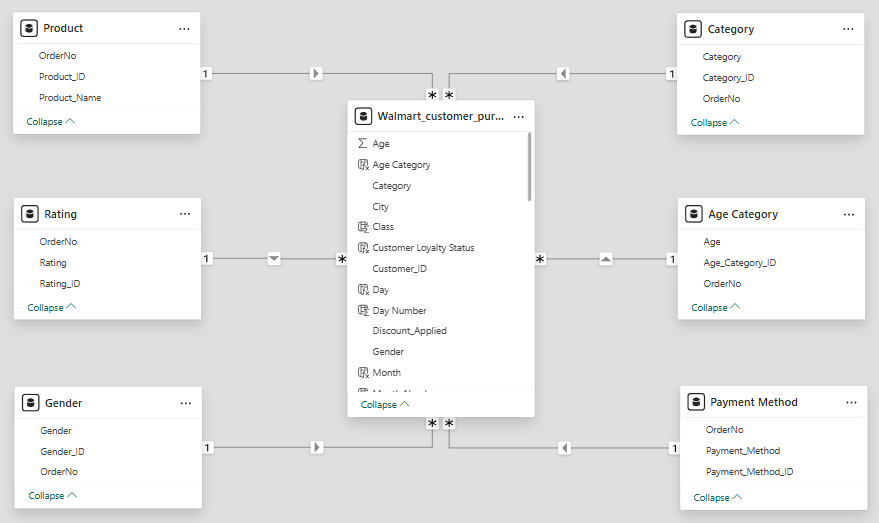
Task: Select OrderNo field in Category table
Action: tap(721, 99)
